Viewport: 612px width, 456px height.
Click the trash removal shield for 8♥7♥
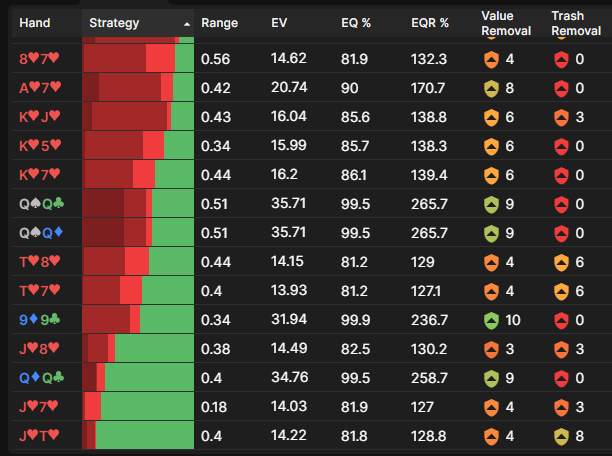pos(560,59)
